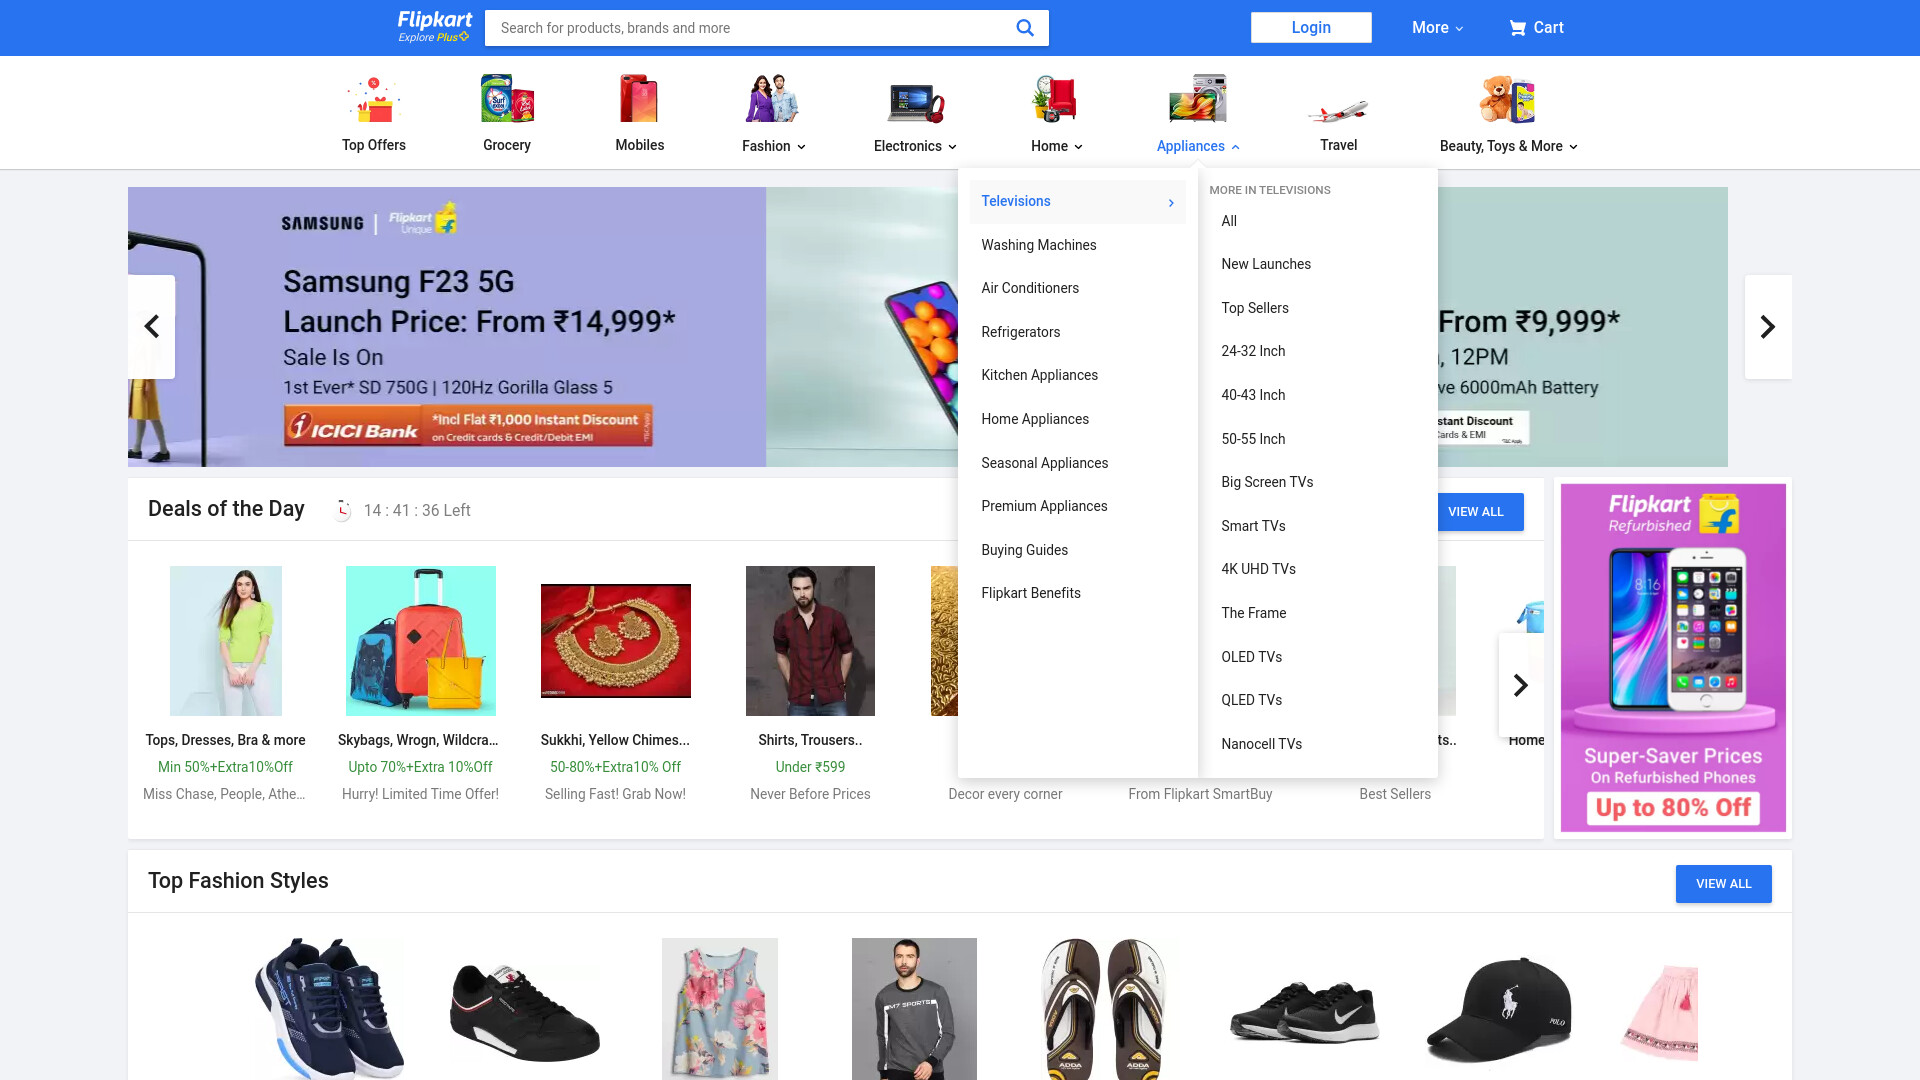Click the search magnifier icon
The width and height of the screenshot is (1920, 1080).
click(1025, 28)
